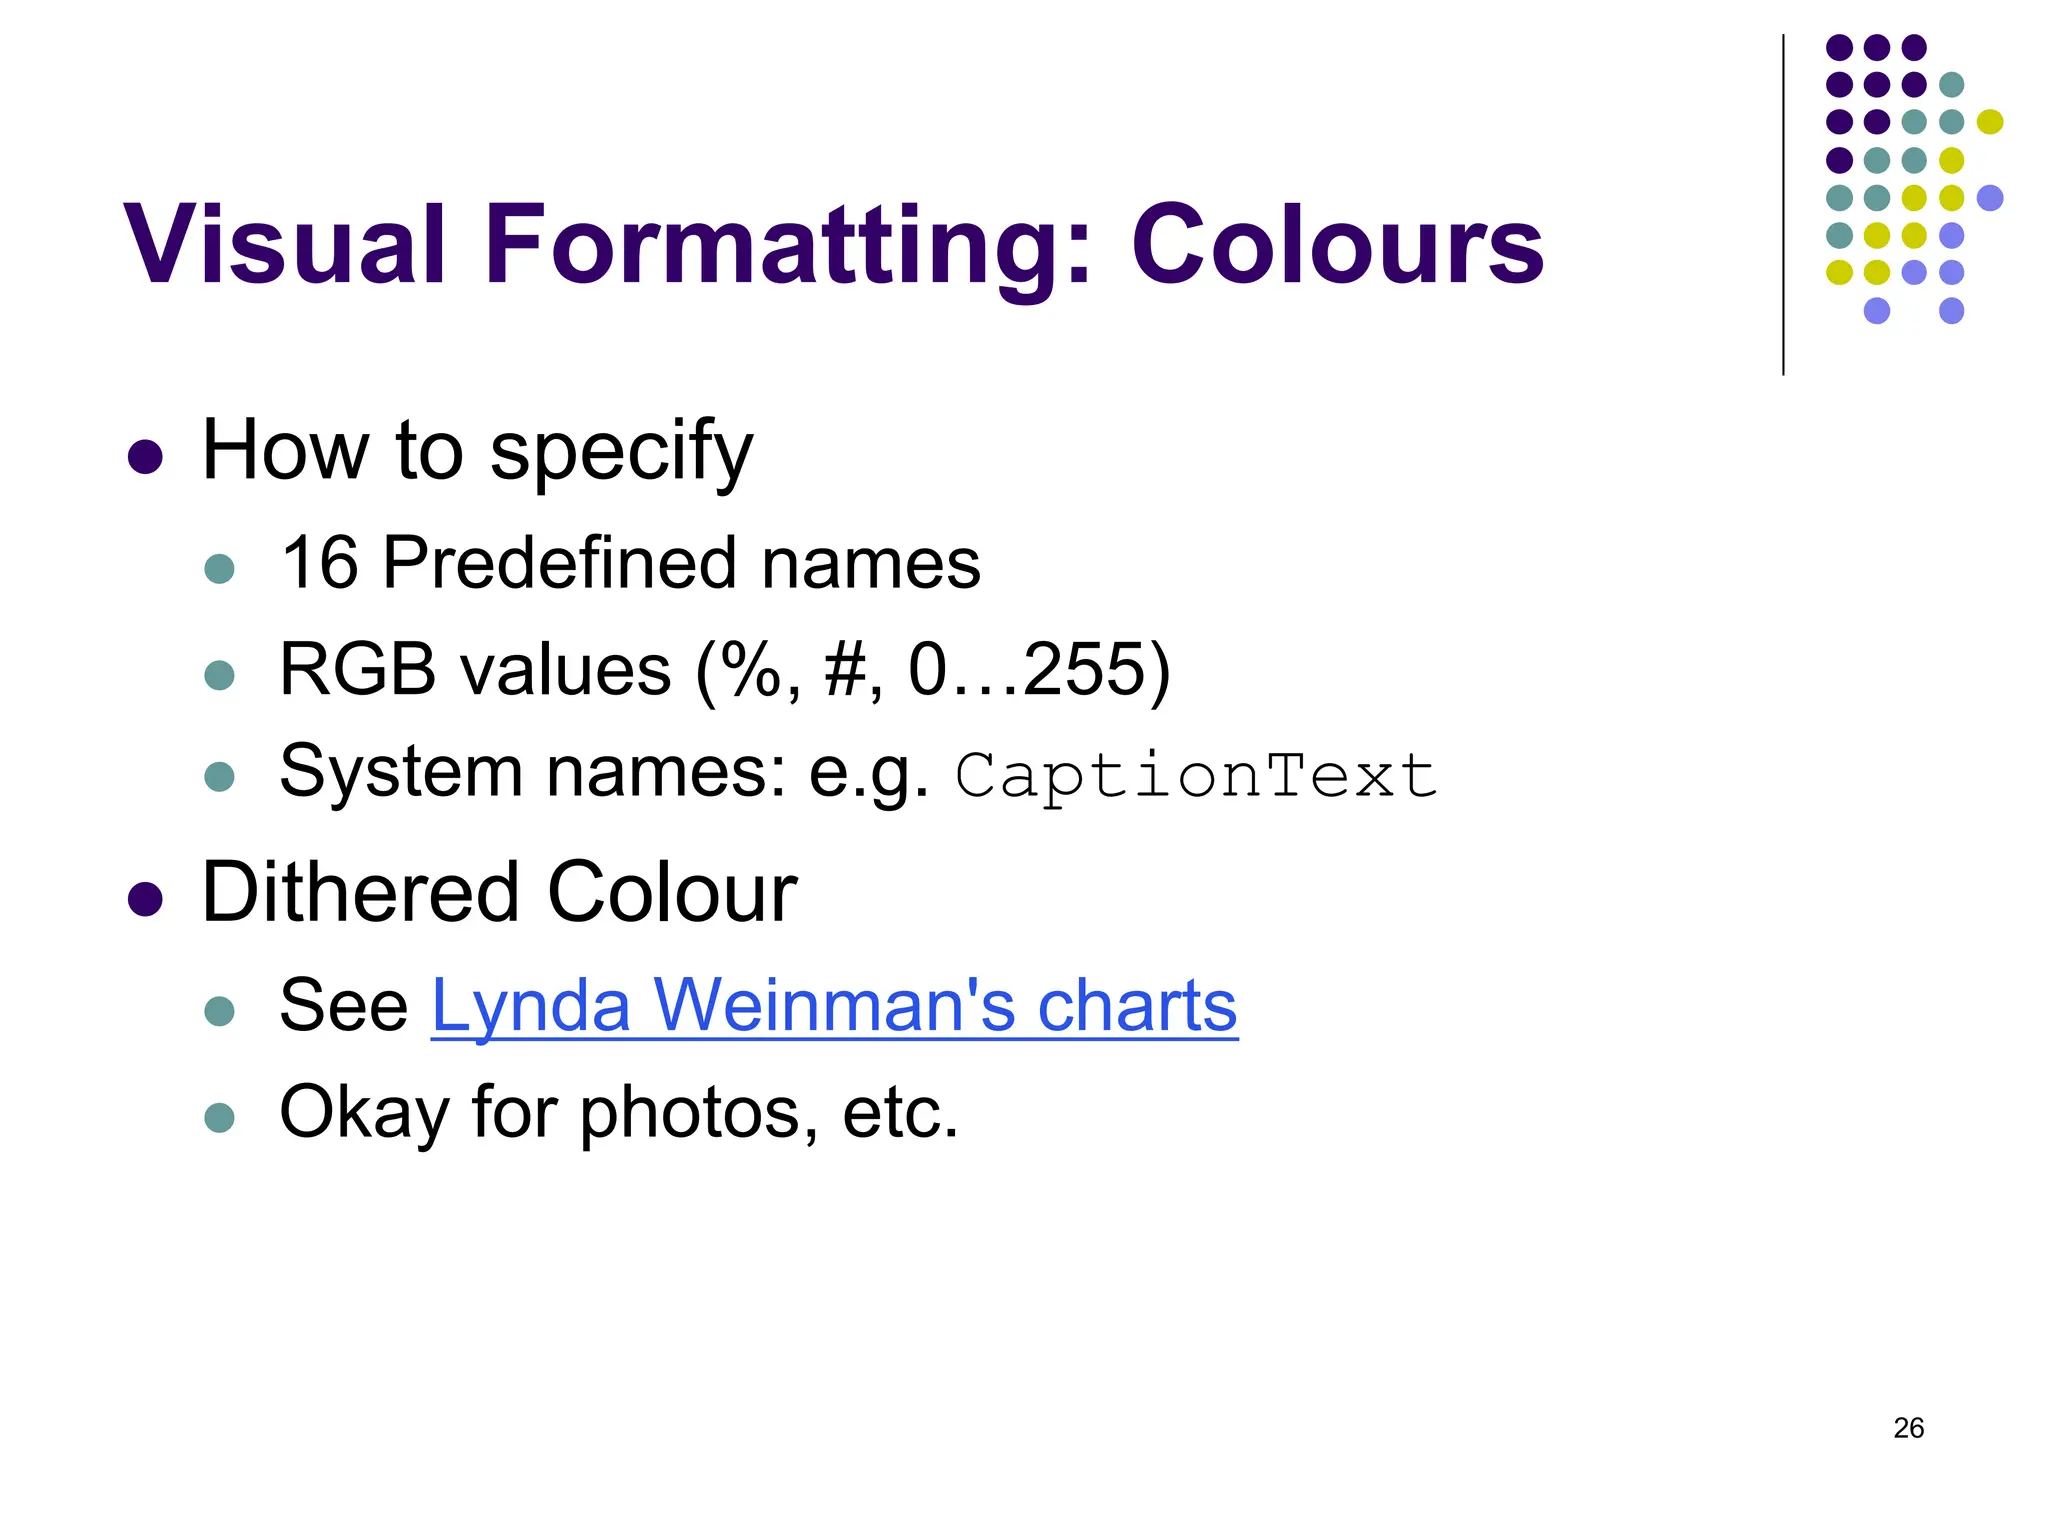Open the Lynda Weinman's charts link

pos(834,1005)
